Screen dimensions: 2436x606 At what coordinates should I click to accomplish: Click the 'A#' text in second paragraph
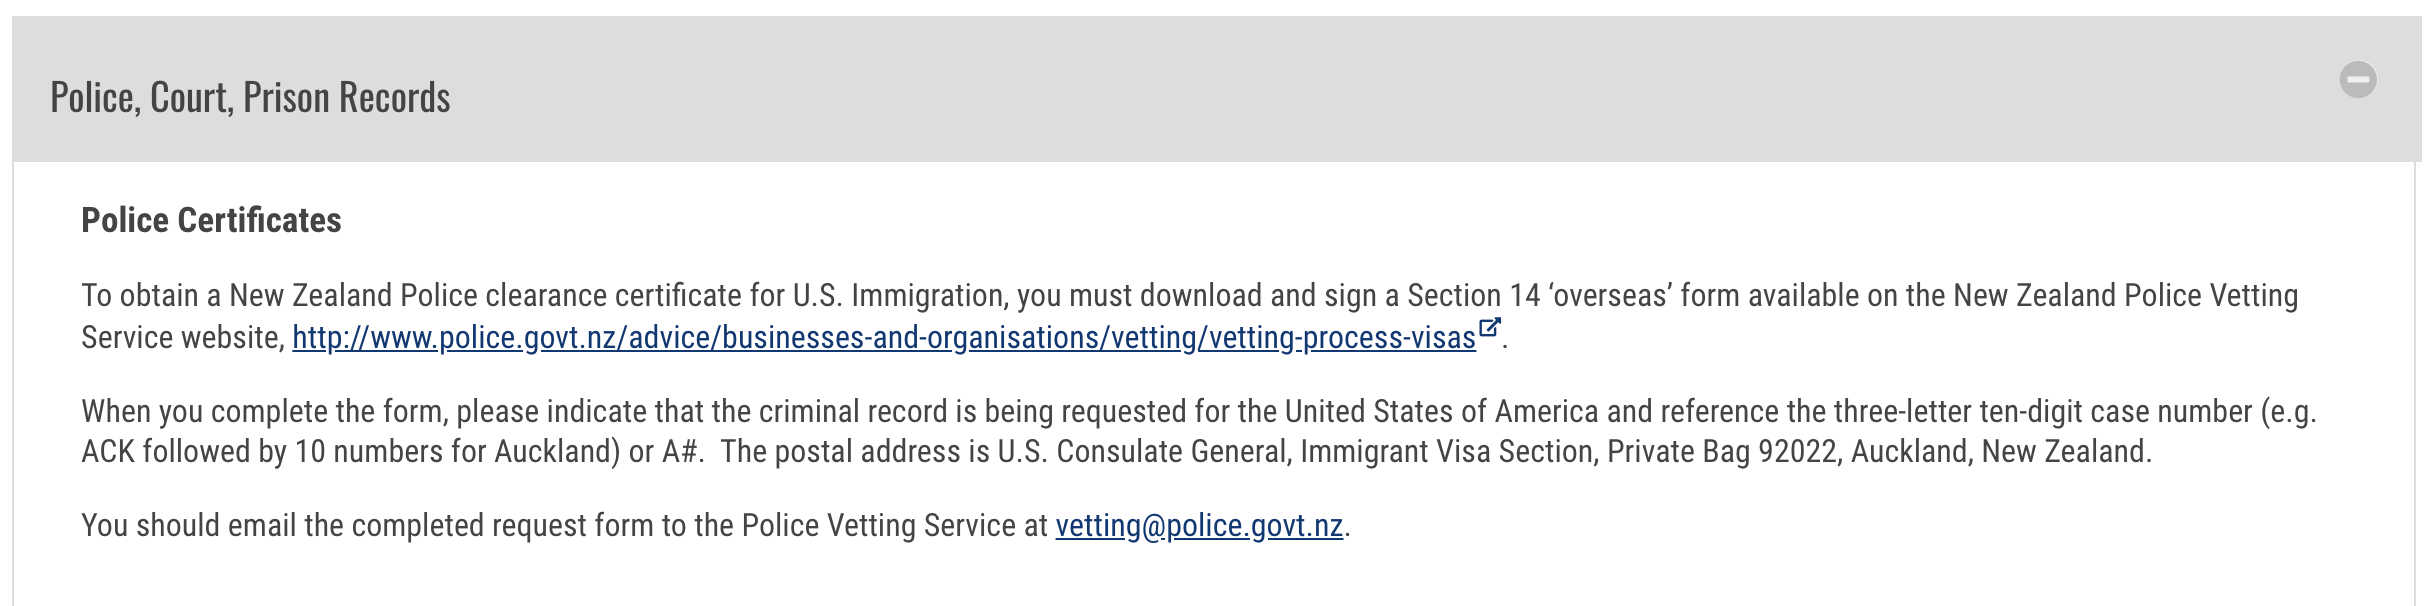(x=679, y=452)
